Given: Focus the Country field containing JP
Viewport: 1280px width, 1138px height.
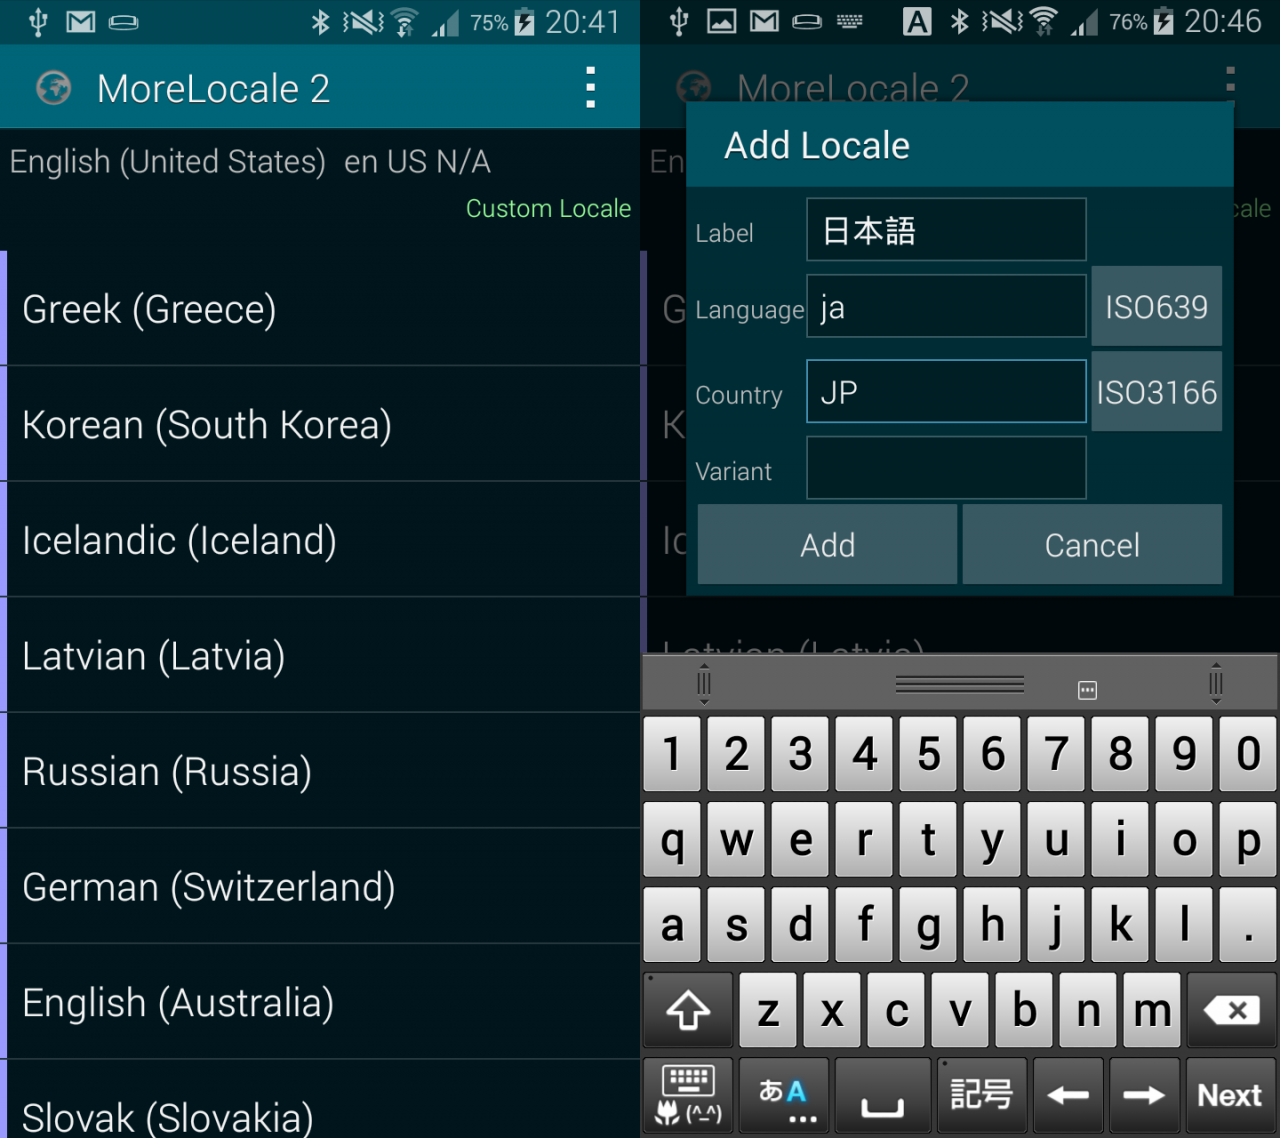Looking at the screenshot, I should pos(946,391).
